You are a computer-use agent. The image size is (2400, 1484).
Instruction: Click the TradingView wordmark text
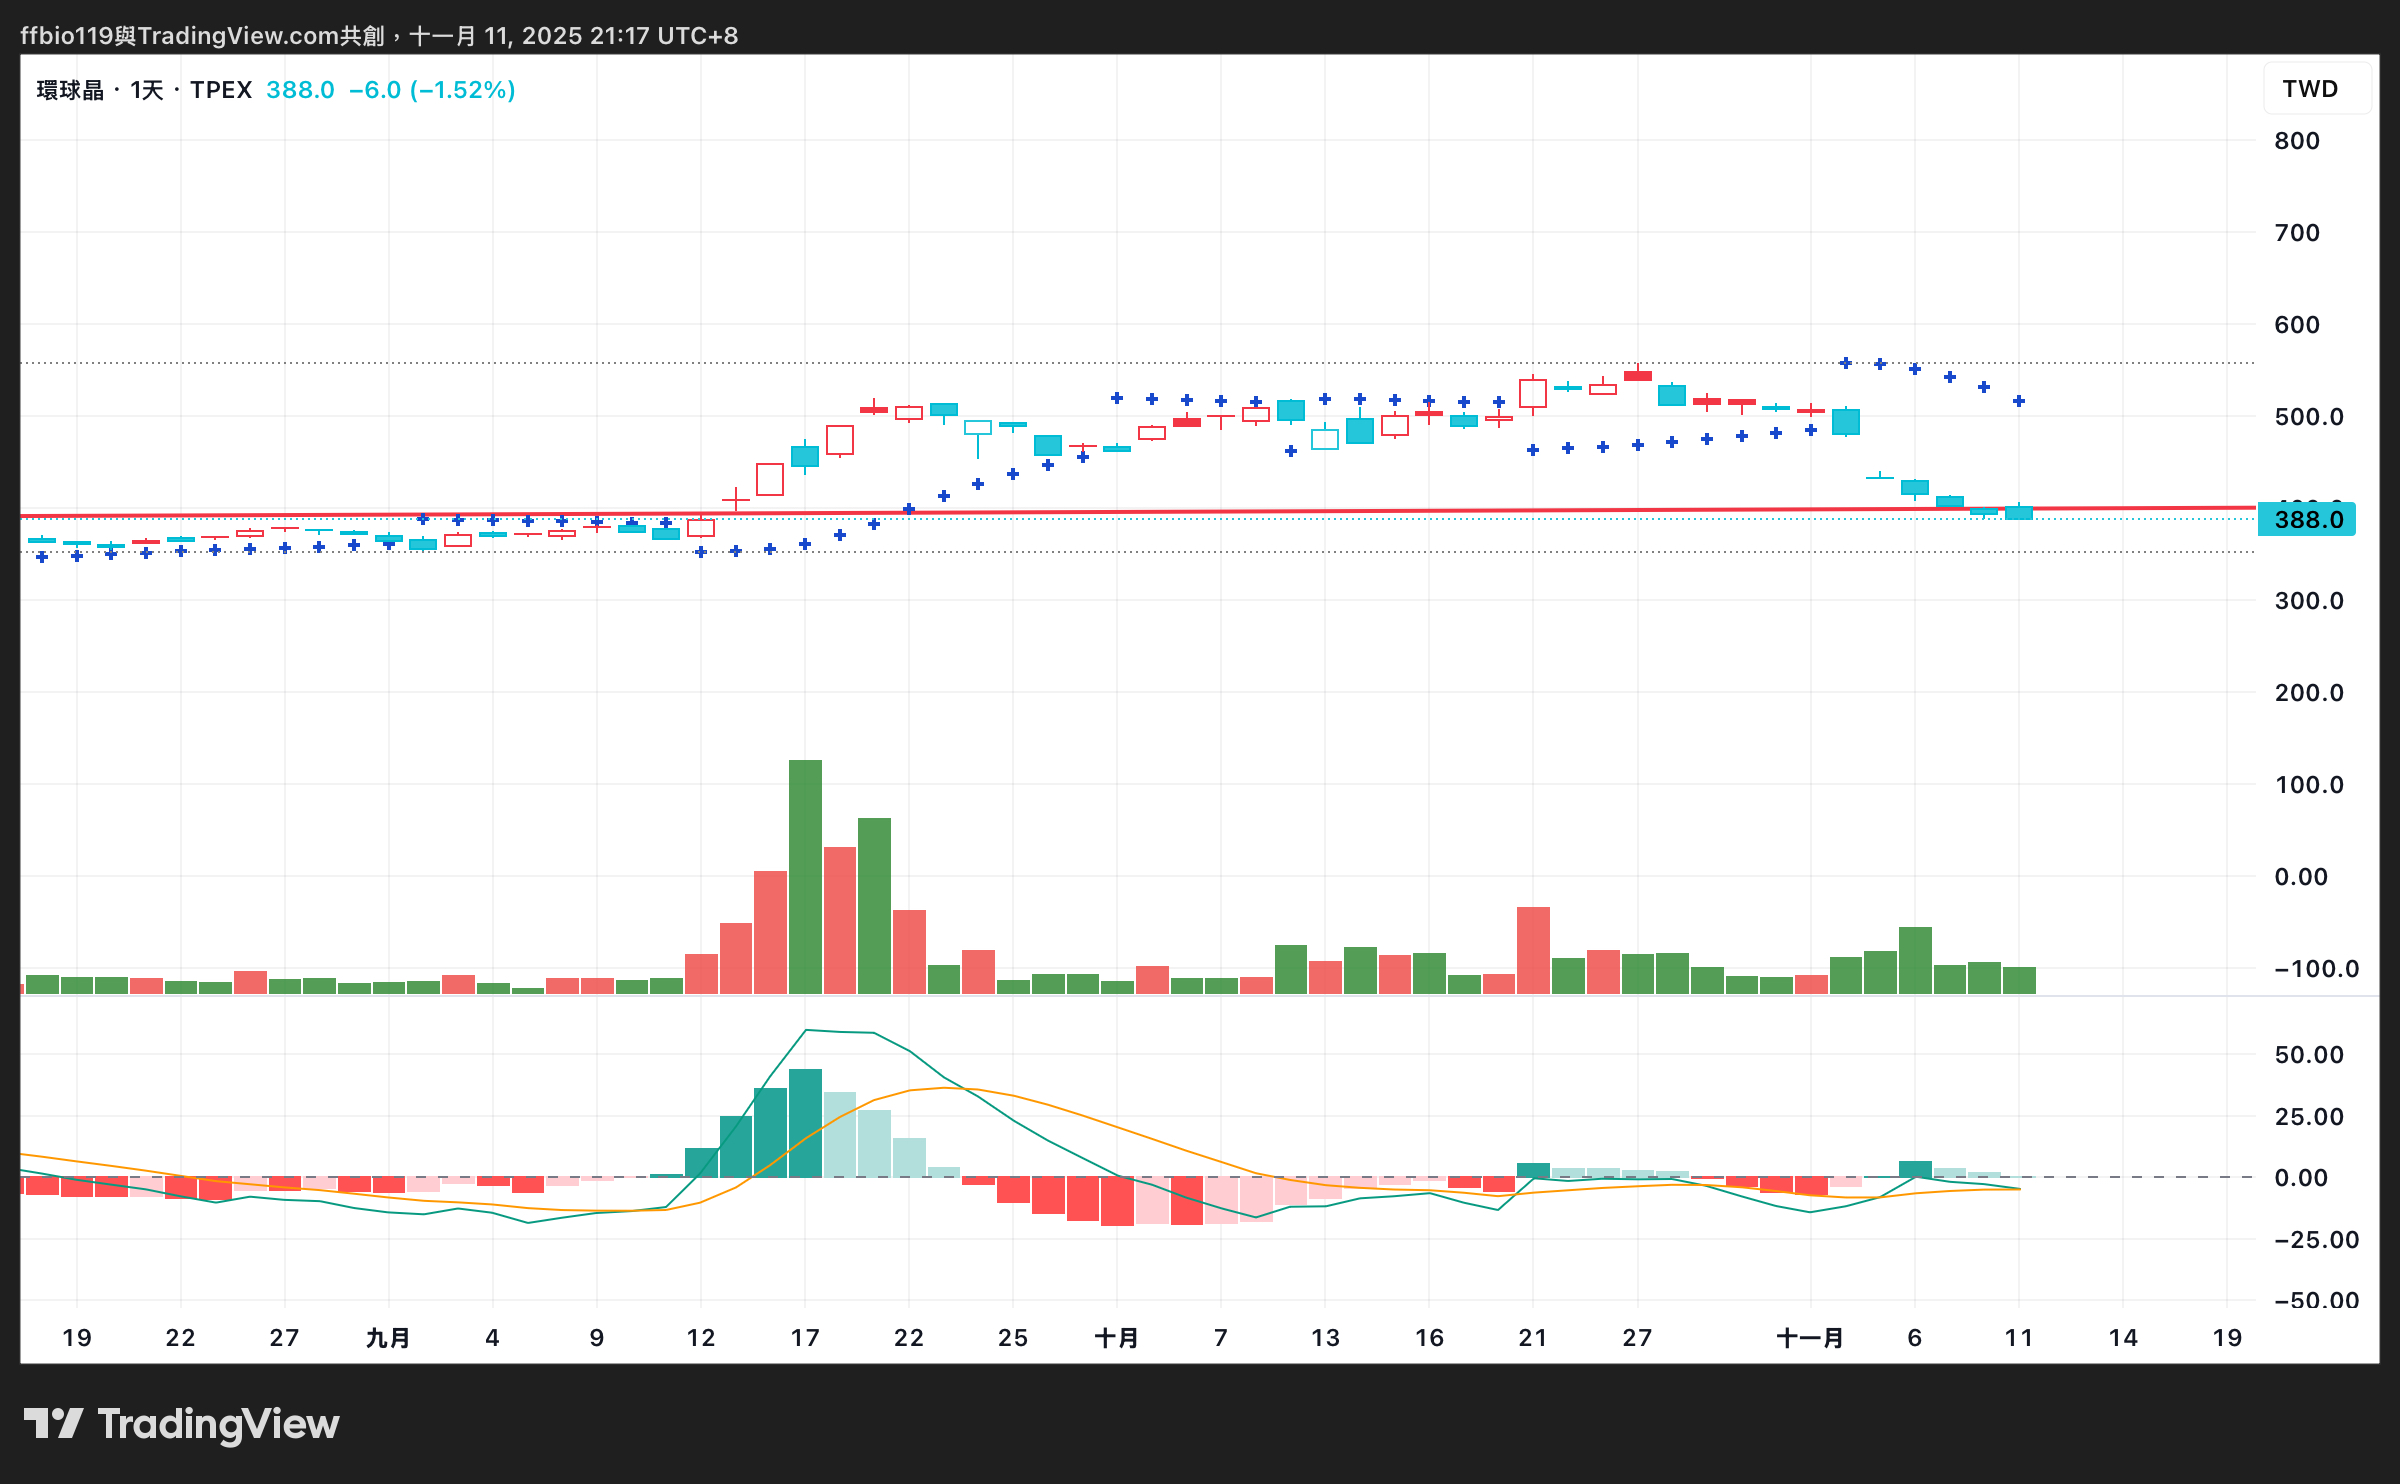point(218,1423)
